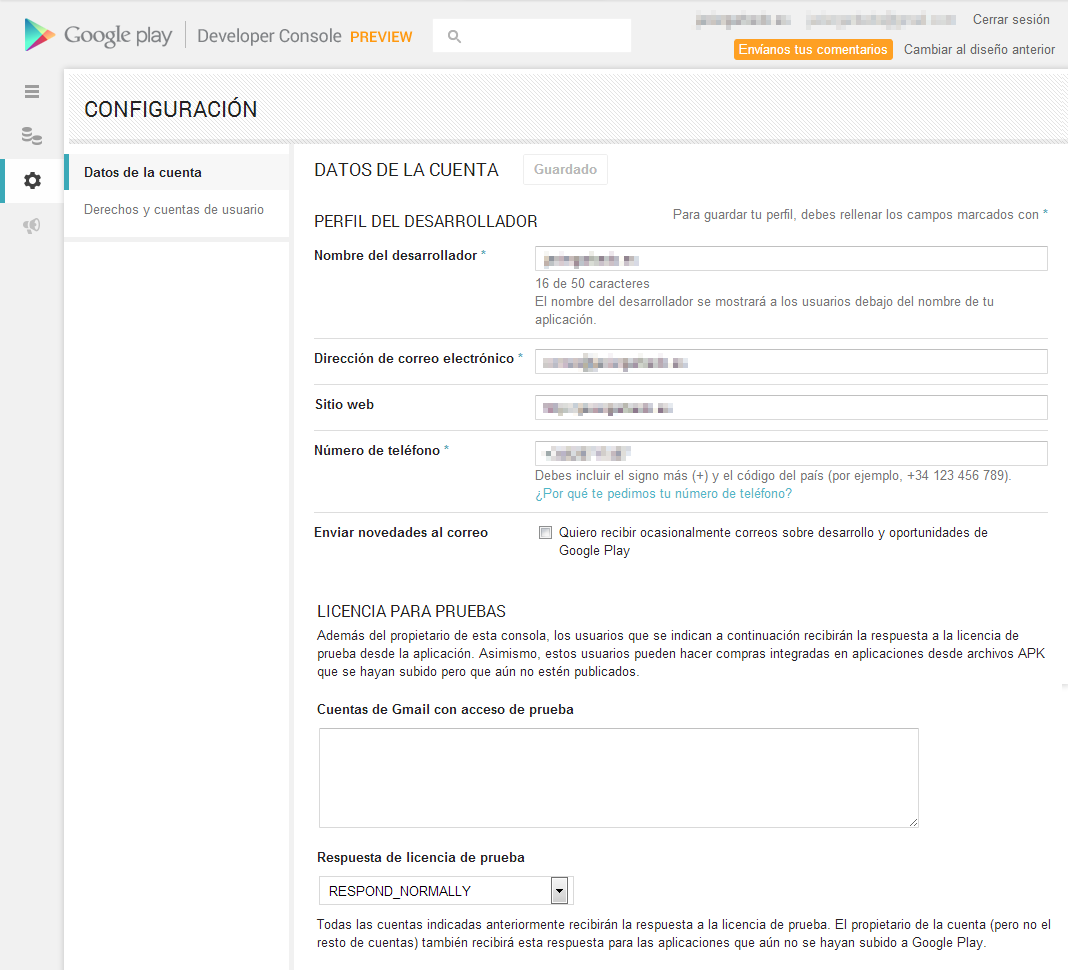Open the financial reports coins icon
Image resolution: width=1068 pixels, height=970 pixels.
(x=32, y=136)
